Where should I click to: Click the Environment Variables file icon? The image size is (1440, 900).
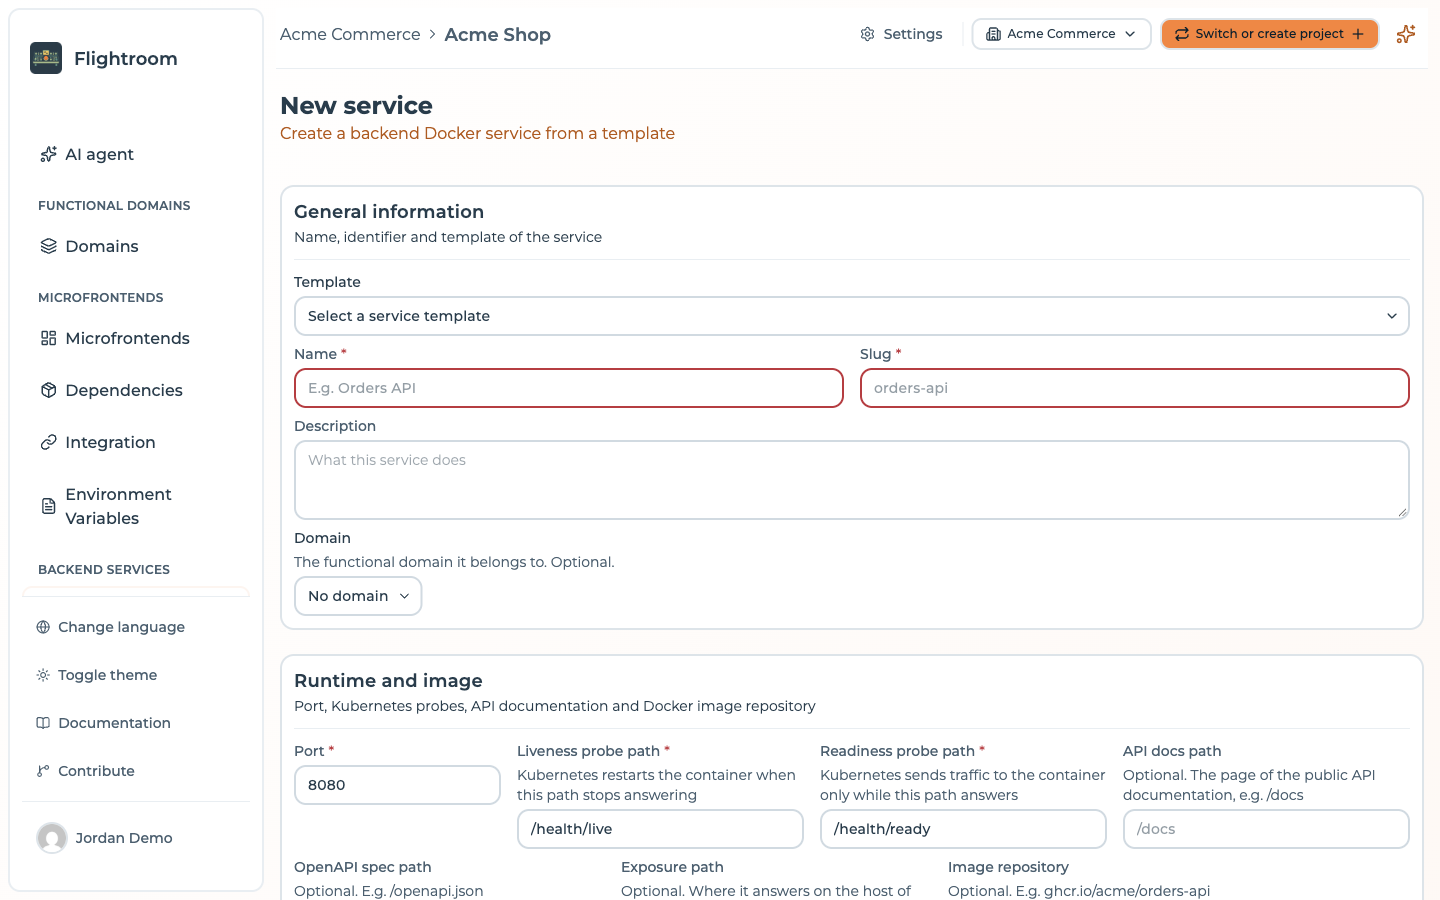[x=48, y=506]
